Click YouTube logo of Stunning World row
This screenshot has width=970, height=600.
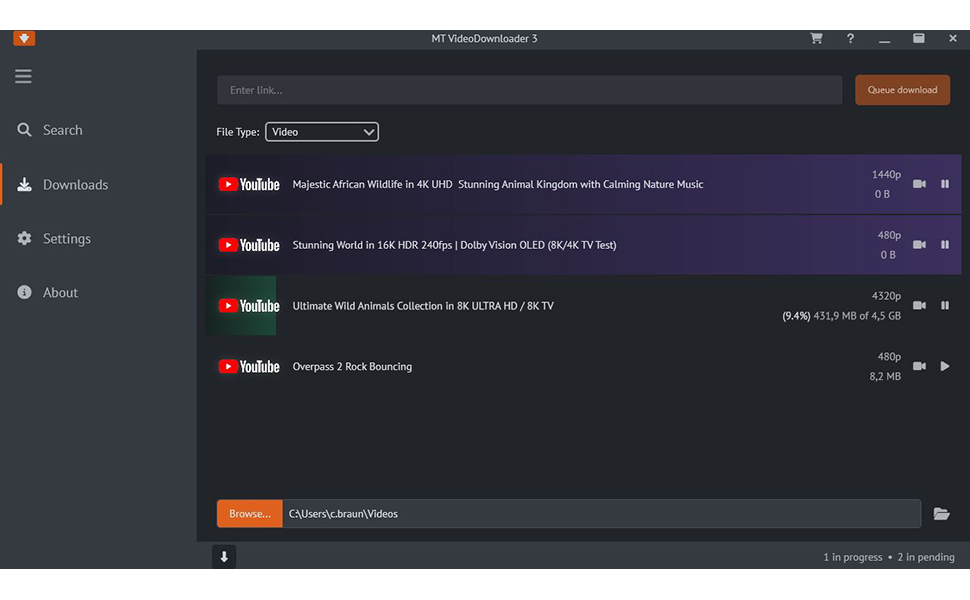coord(249,245)
